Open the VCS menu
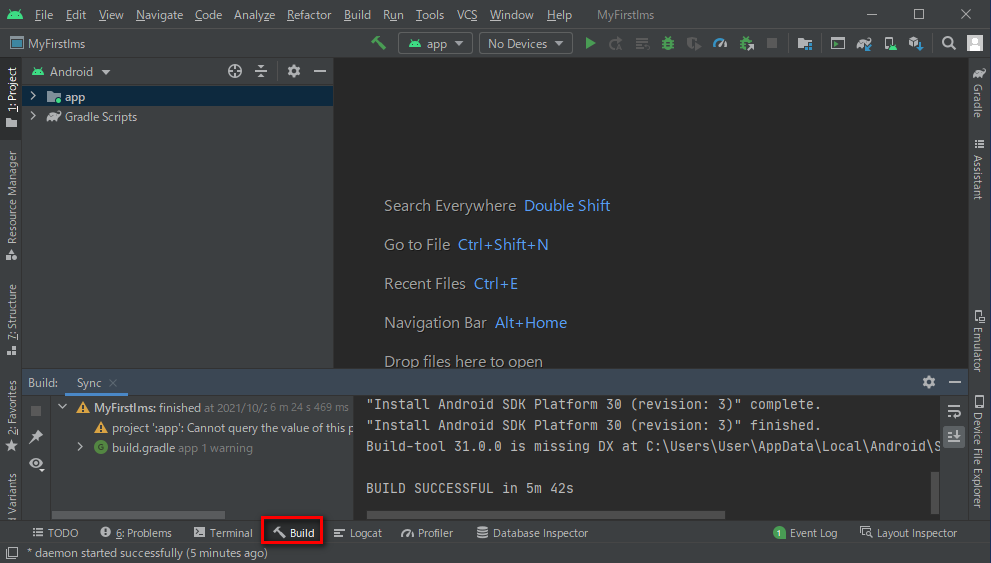 pyautogui.click(x=467, y=15)
